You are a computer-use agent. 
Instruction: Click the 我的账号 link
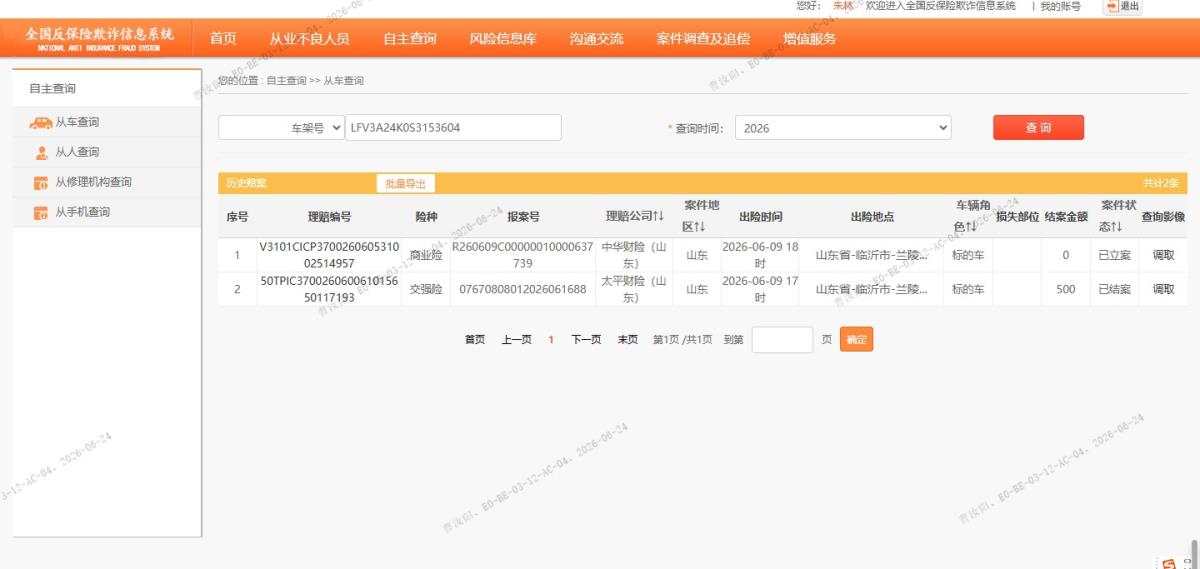pyautogui.click(x=1060, y=6)
